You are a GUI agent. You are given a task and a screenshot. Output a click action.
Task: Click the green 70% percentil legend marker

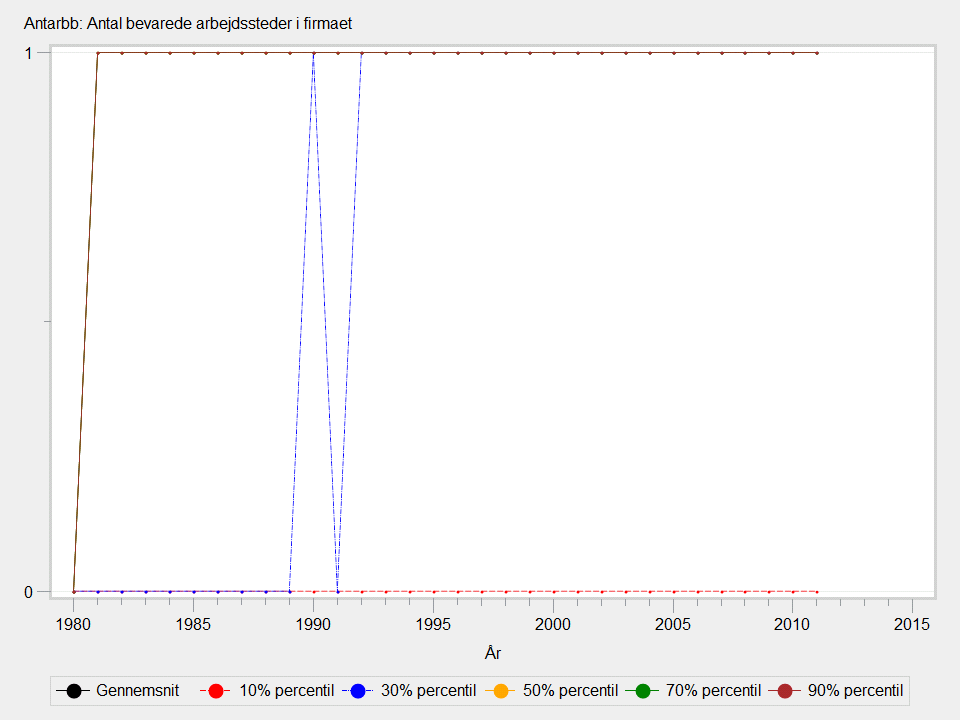[x=643, y=691]
